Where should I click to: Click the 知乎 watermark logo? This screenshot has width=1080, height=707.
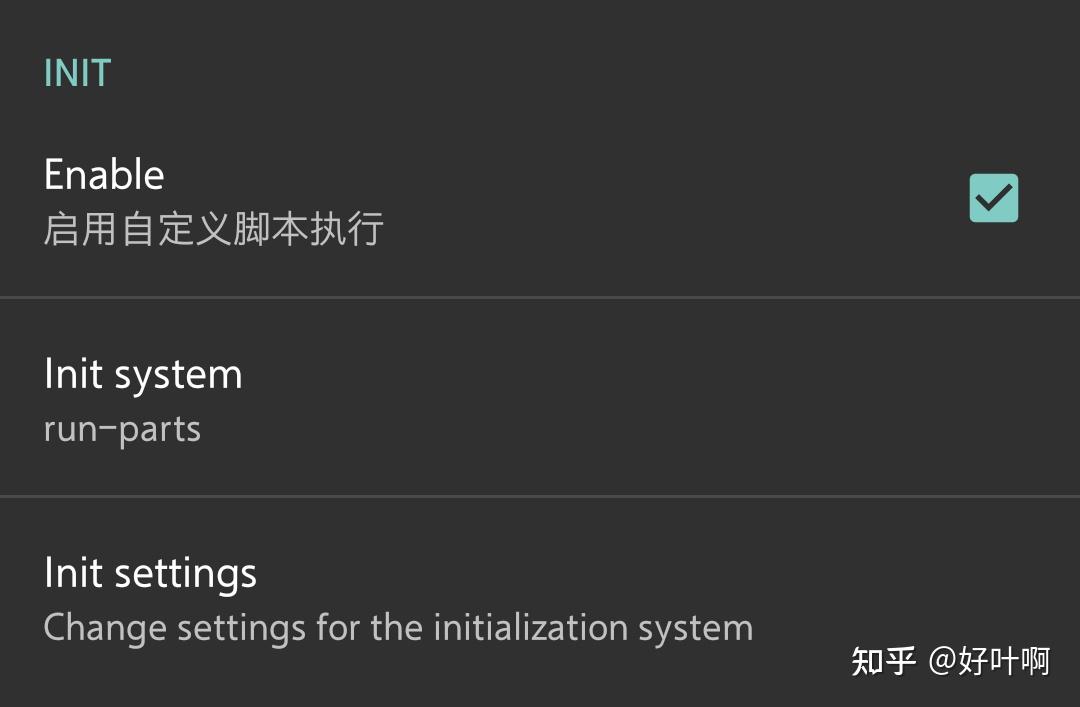tap(883, 661)
